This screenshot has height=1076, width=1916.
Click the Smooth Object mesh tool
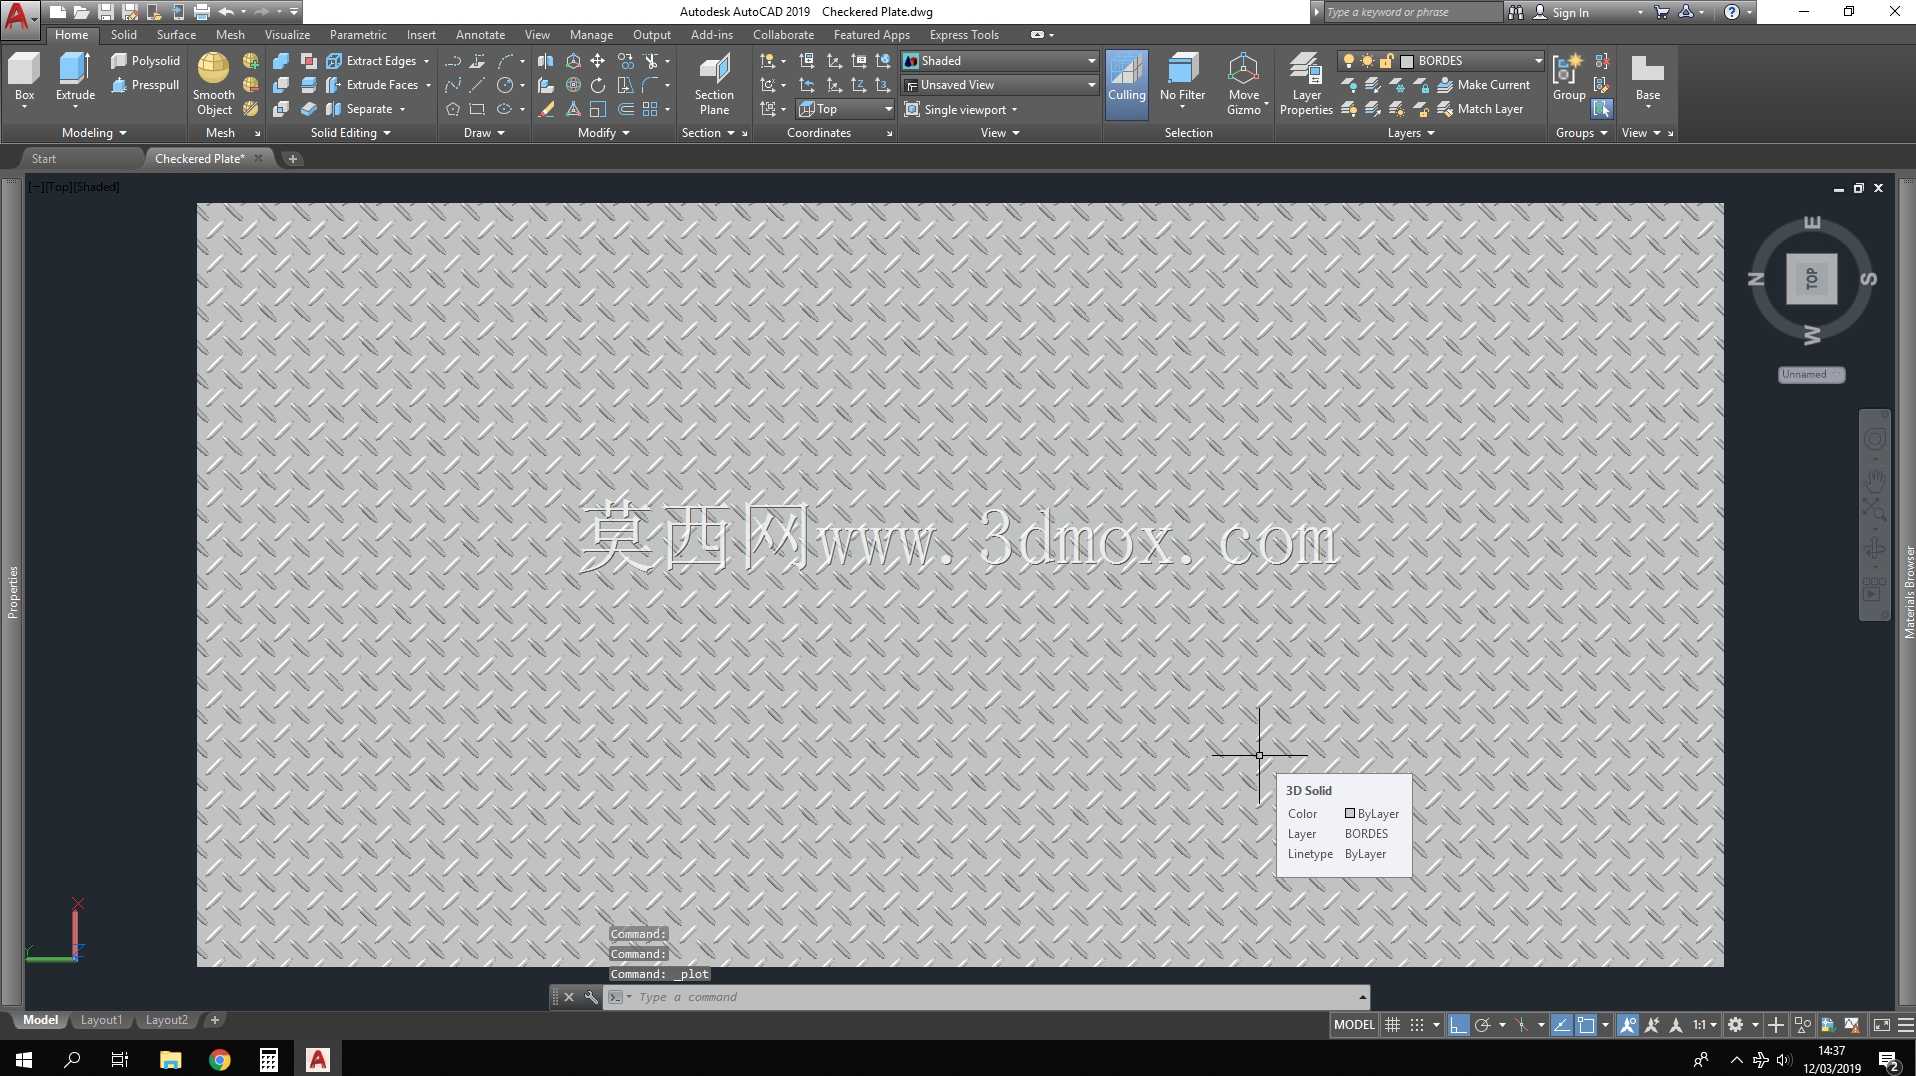(213, 84)
